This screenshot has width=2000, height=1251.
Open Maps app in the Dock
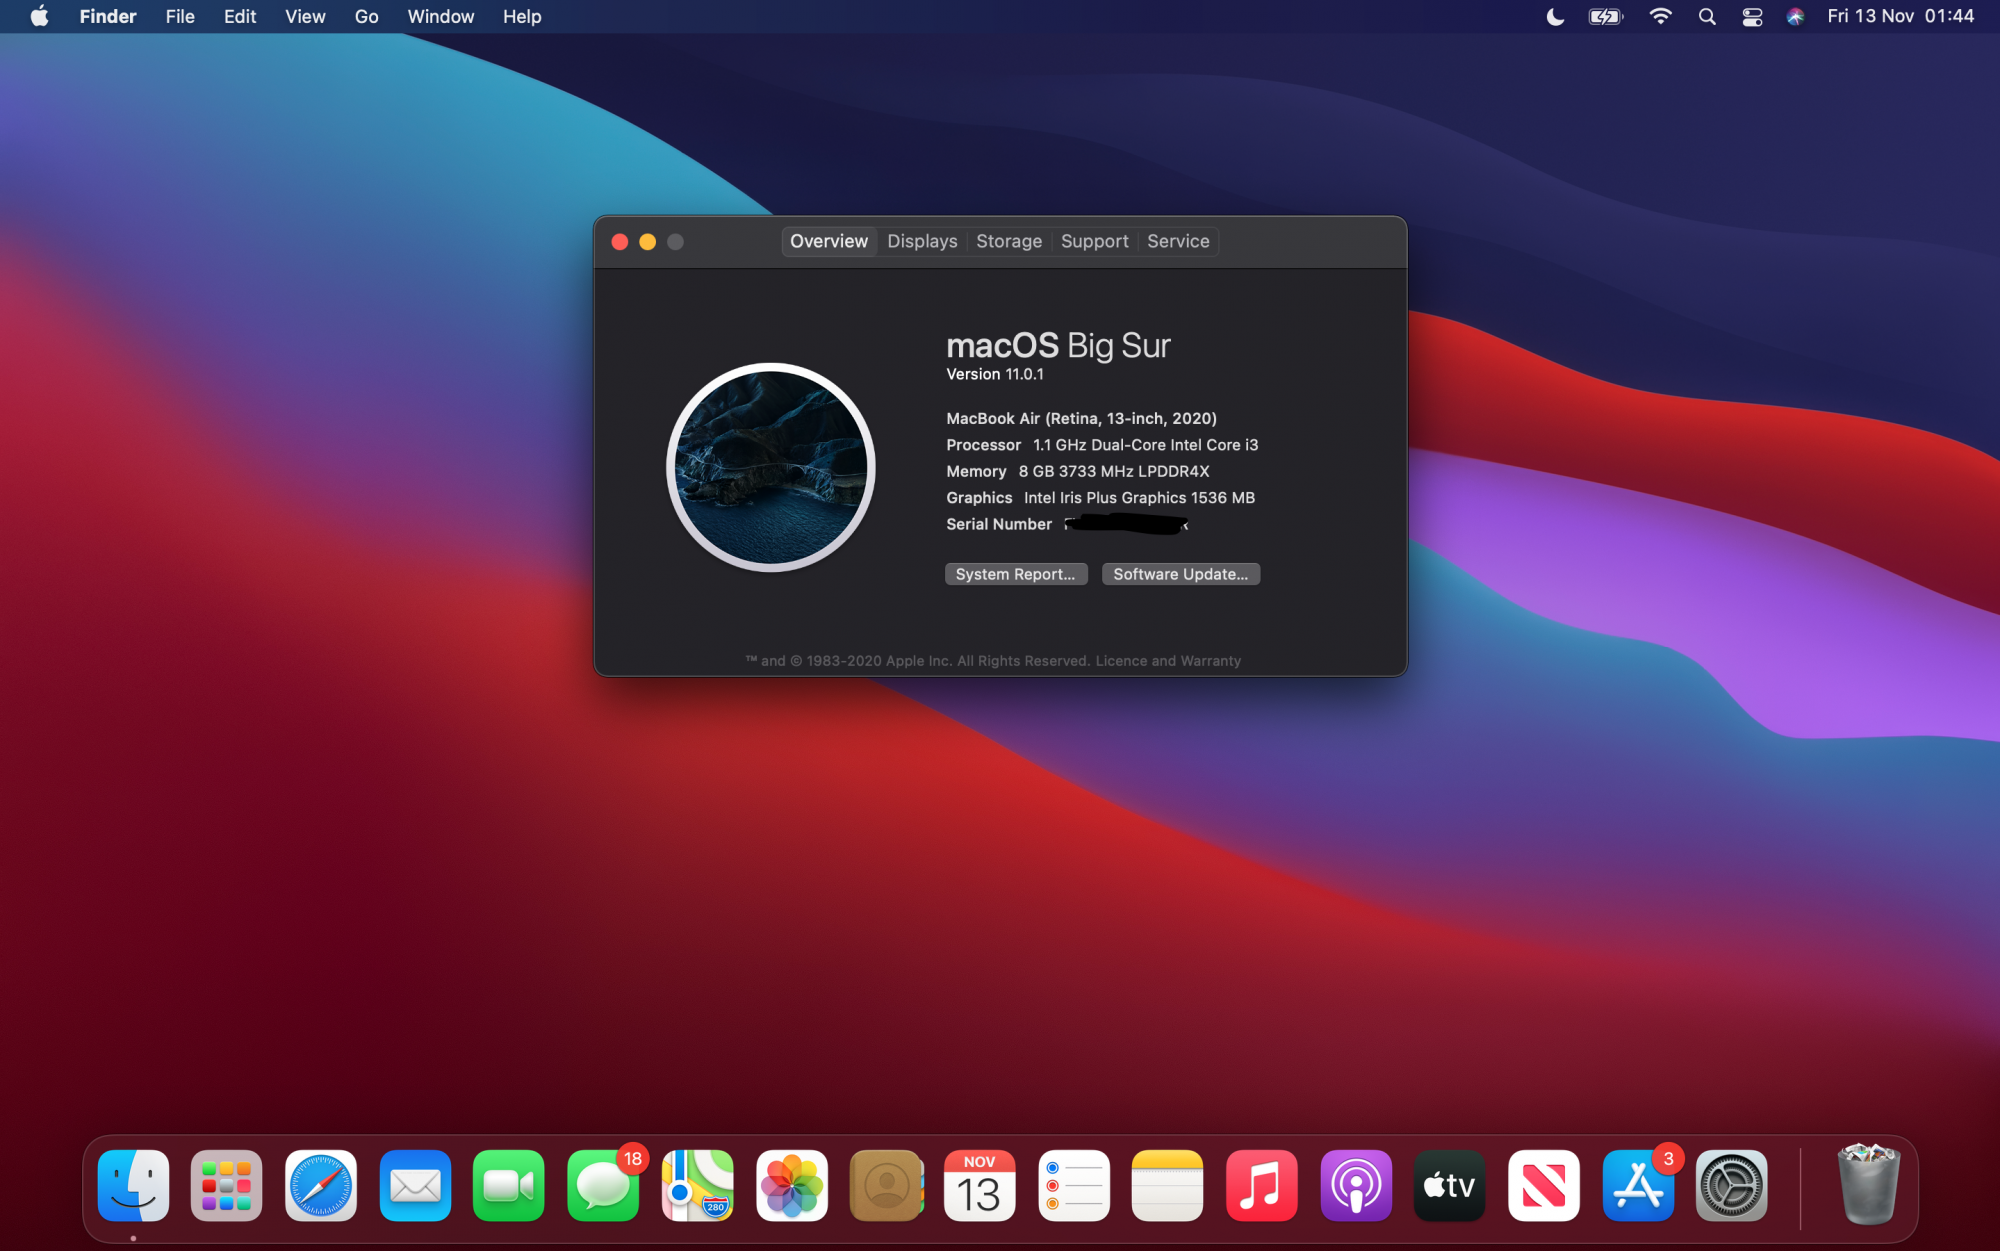point(697,1186)
